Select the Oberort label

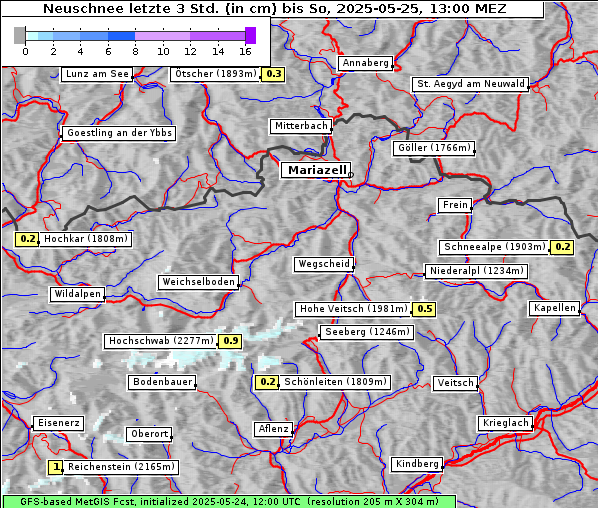(149, 434)
